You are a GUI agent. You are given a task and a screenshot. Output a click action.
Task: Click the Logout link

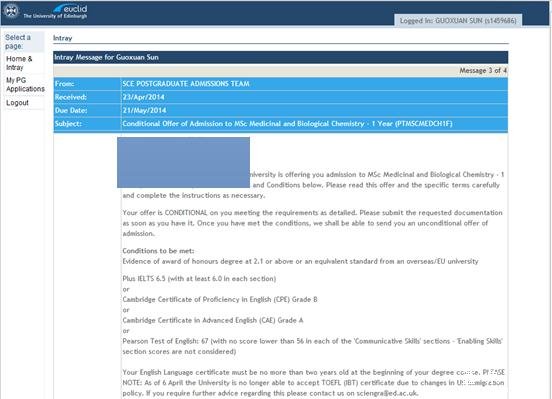(17, 103)
